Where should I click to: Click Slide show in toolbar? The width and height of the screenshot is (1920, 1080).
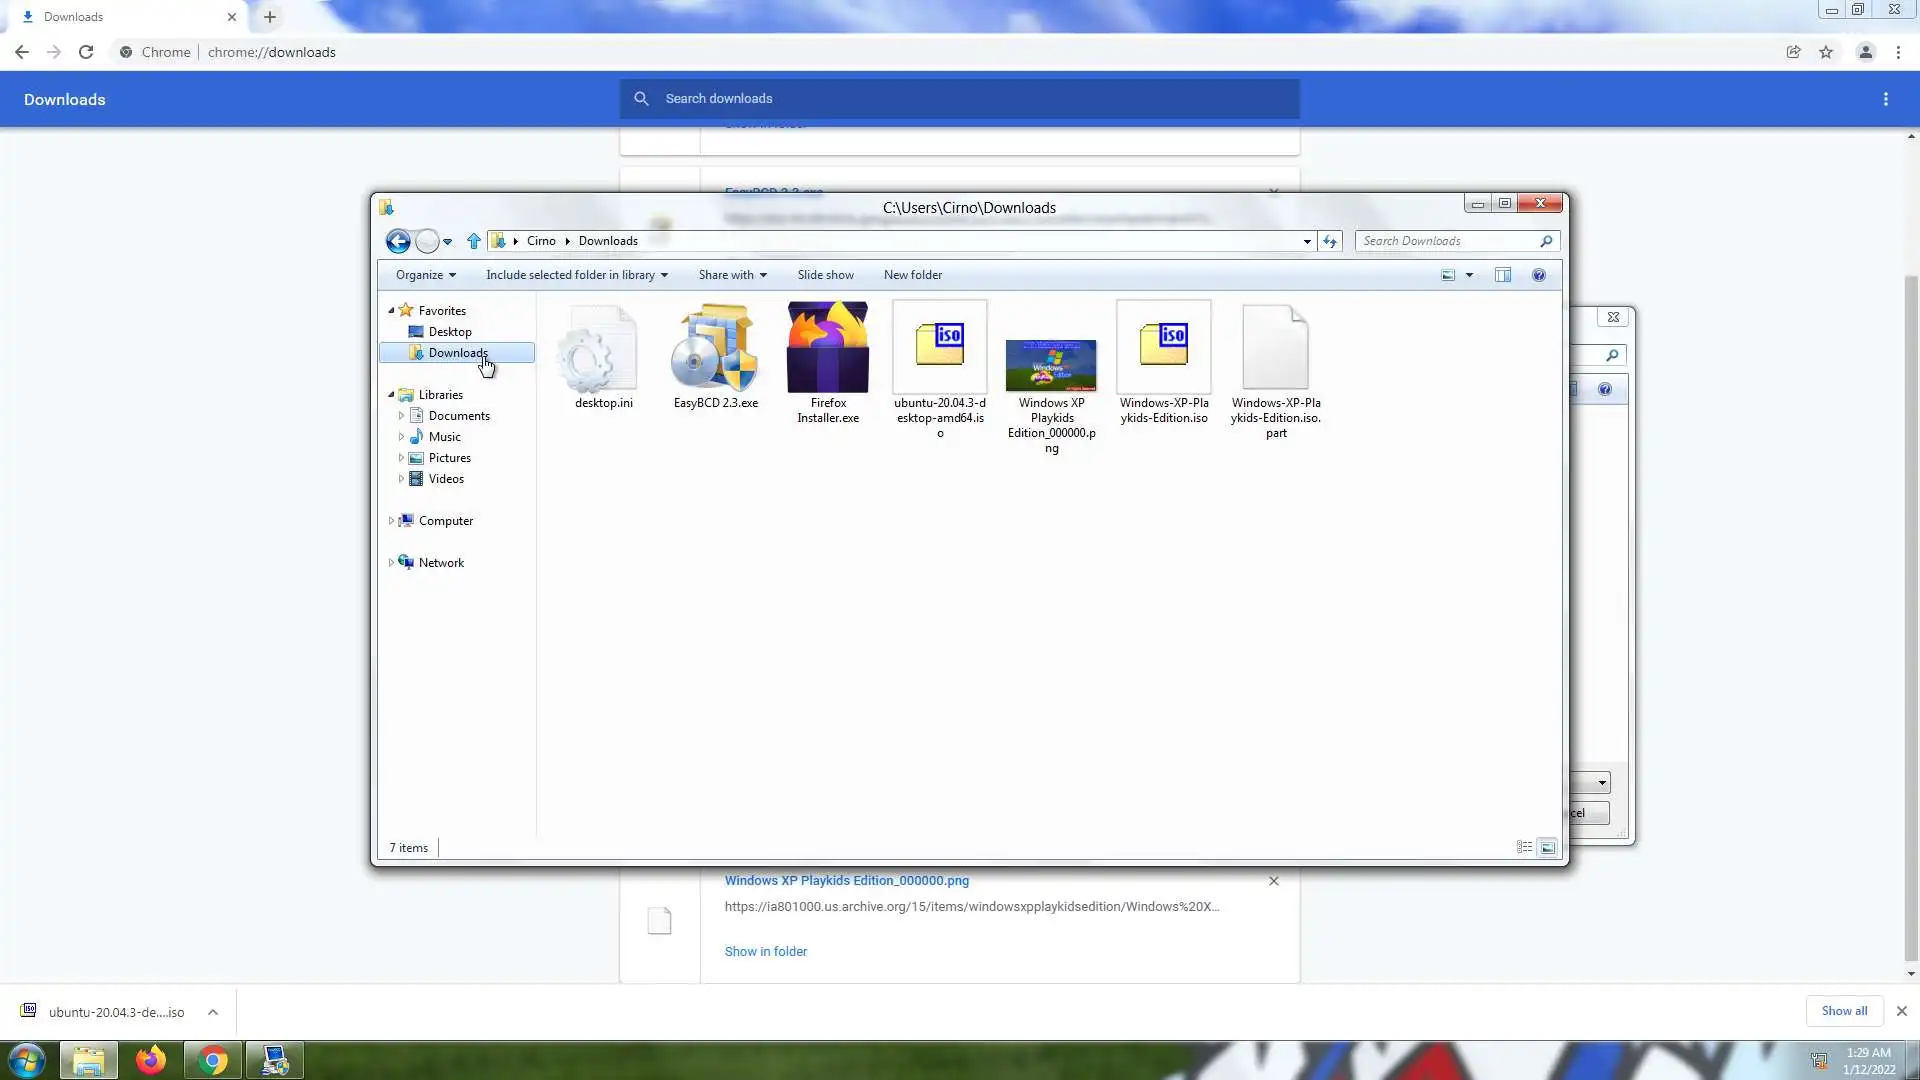[x=825, y=275]
